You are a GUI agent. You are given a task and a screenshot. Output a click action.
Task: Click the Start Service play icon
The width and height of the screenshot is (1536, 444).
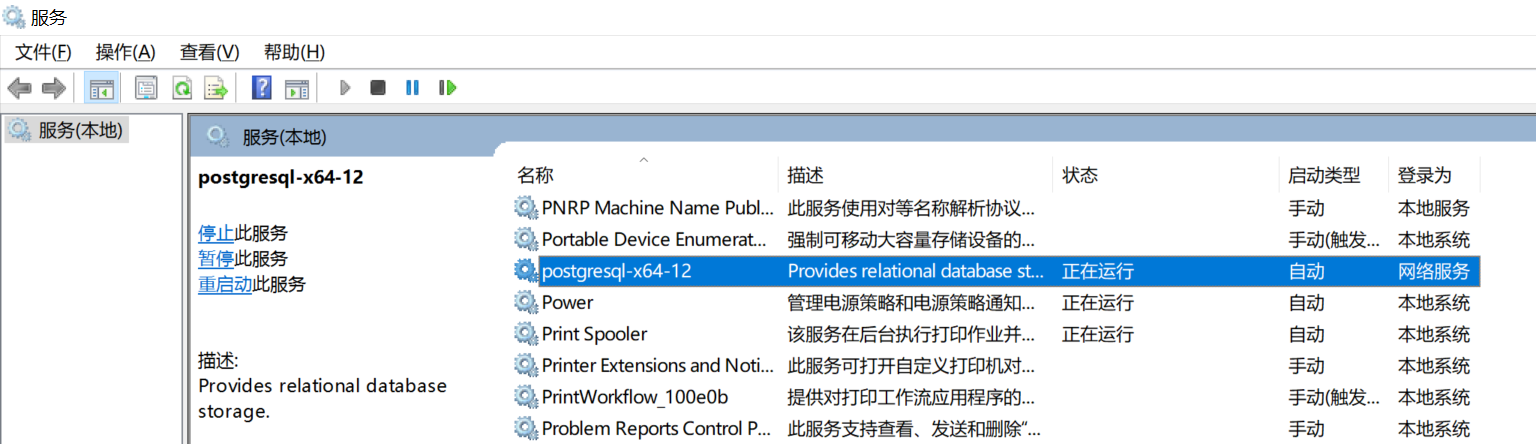[x=345, y=88]
